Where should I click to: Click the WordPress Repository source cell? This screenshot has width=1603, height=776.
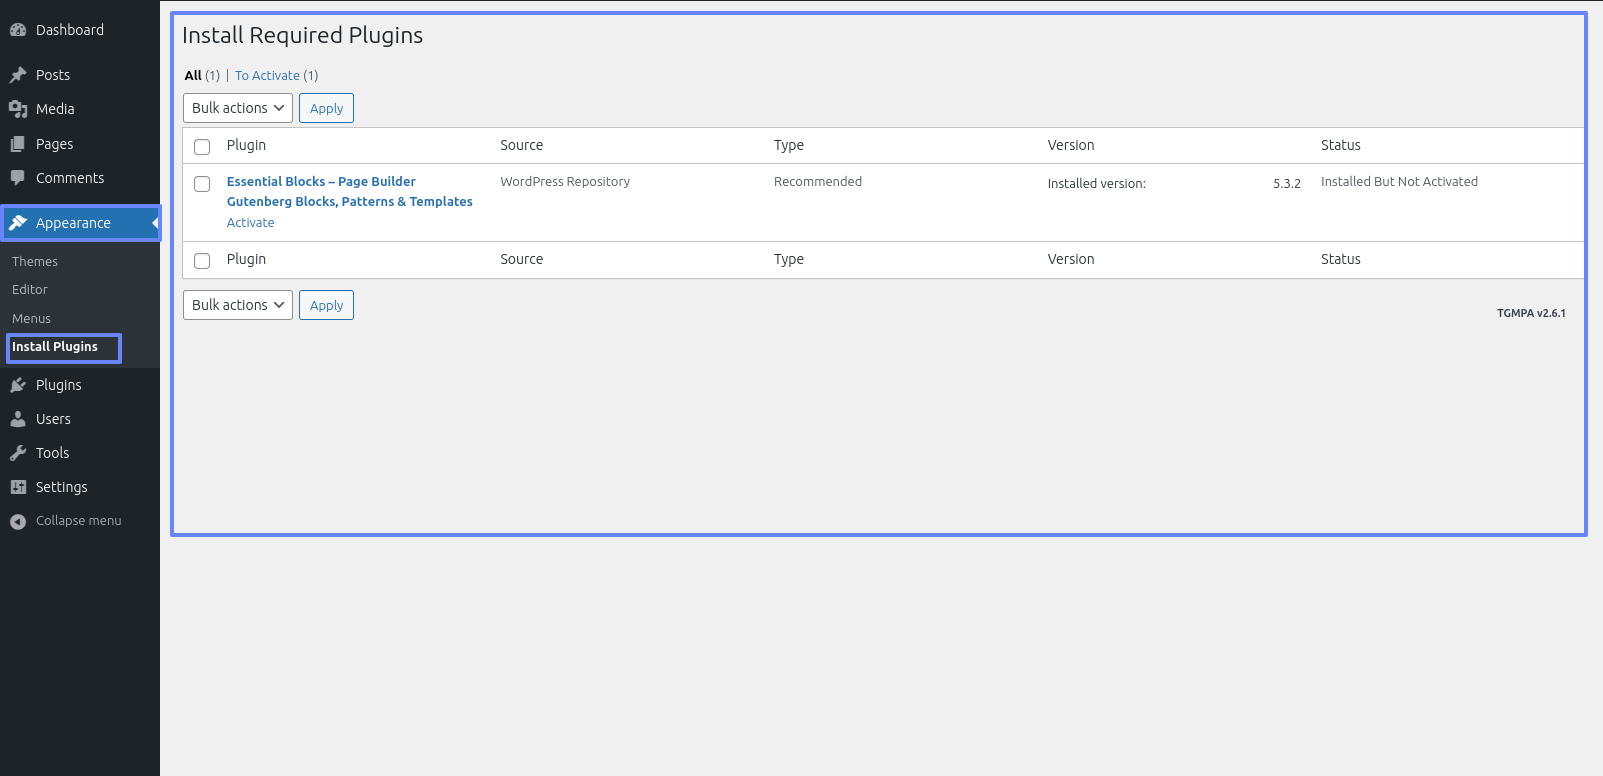(565, 182)
